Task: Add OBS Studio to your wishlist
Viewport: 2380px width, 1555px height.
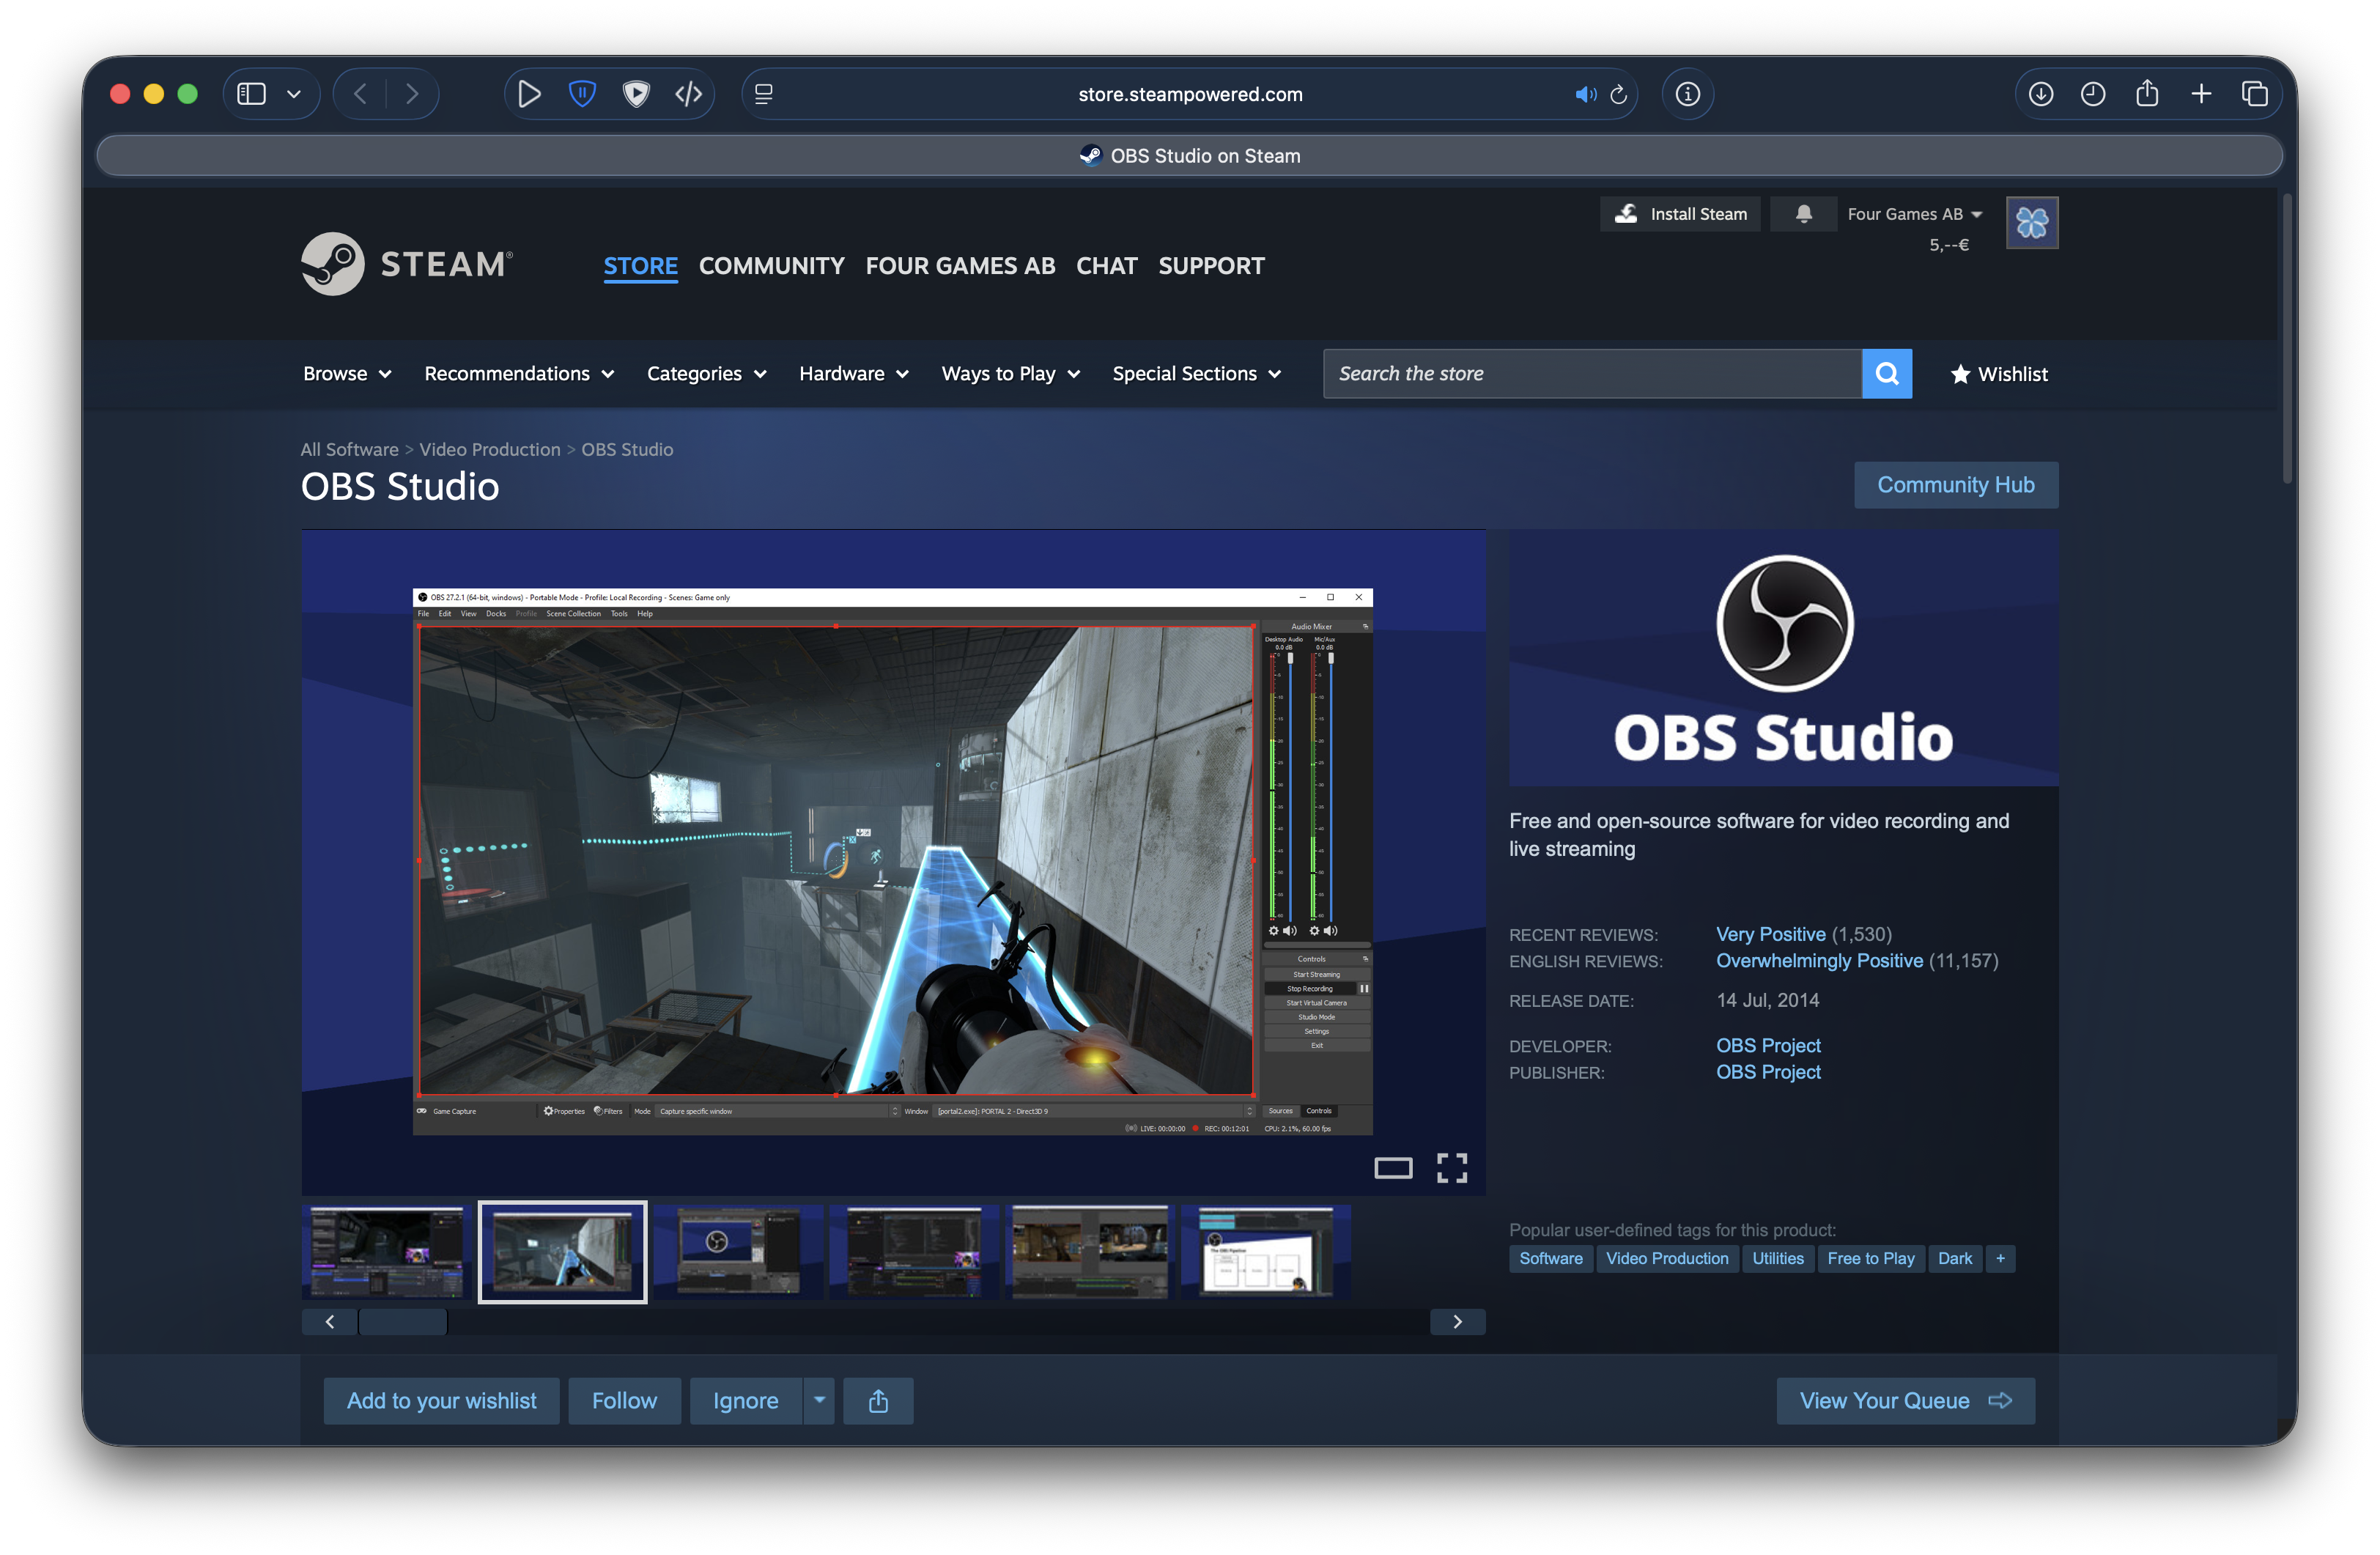Action: (441, 1401)
